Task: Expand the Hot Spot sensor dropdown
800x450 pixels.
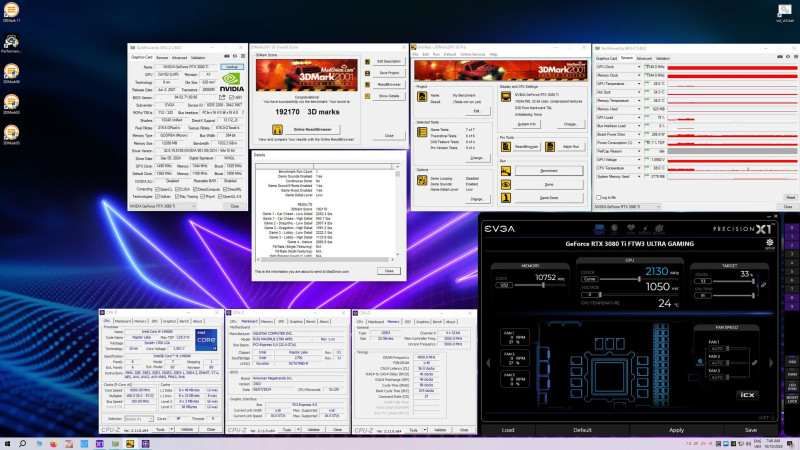Action: tap(639, 92)
